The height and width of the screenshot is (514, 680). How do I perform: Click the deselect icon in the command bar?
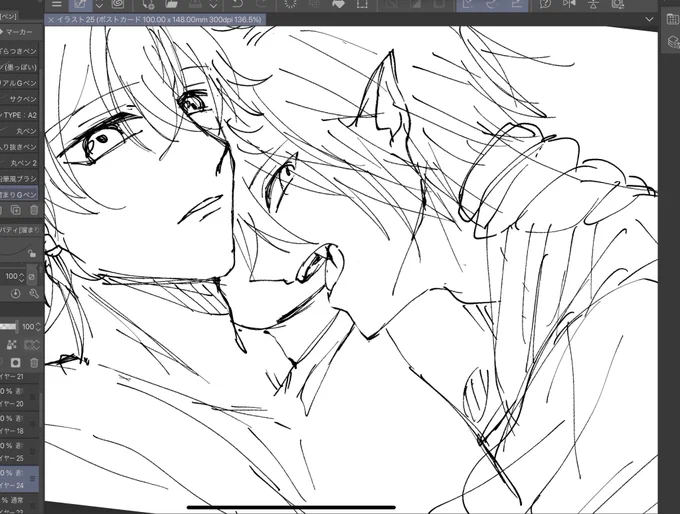click(x=392, y=4)
